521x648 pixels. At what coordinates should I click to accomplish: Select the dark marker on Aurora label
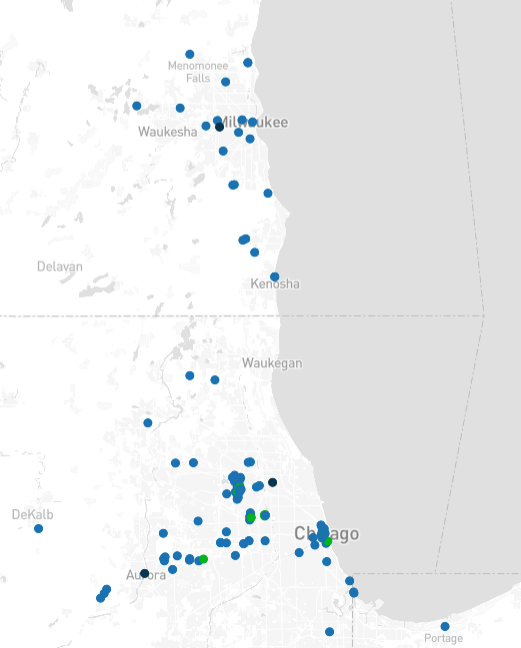[x=144, y=573]
